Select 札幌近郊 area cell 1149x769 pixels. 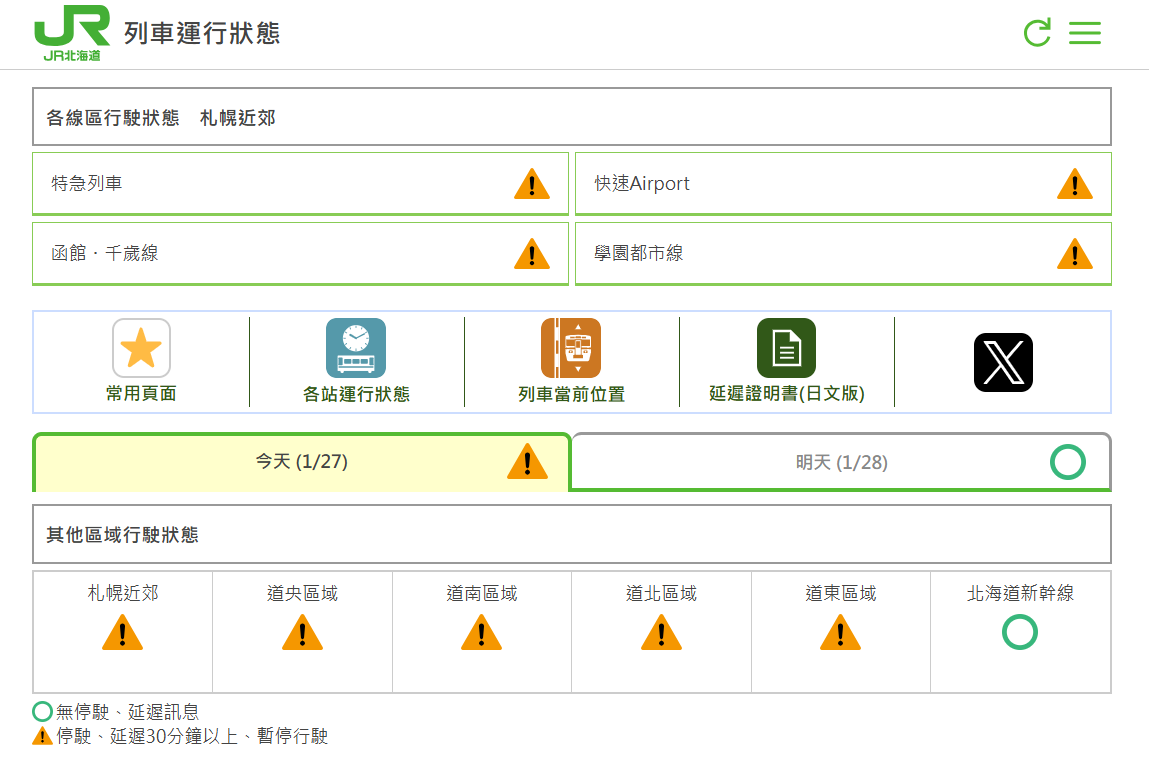click(123, 631)
